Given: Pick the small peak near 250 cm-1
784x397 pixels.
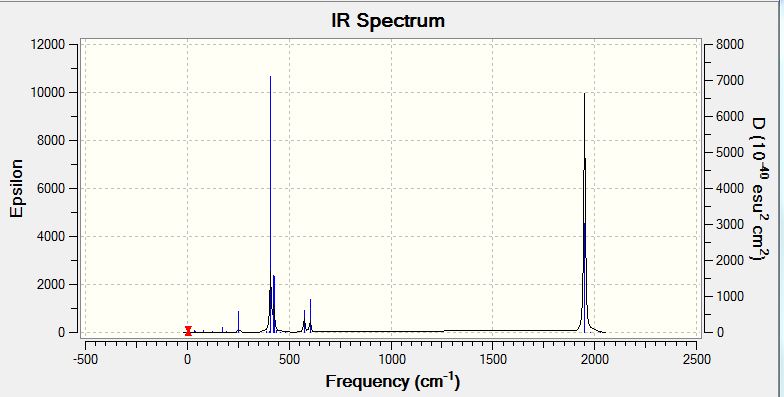Looking at the screenshot, I should click(238, 322).
